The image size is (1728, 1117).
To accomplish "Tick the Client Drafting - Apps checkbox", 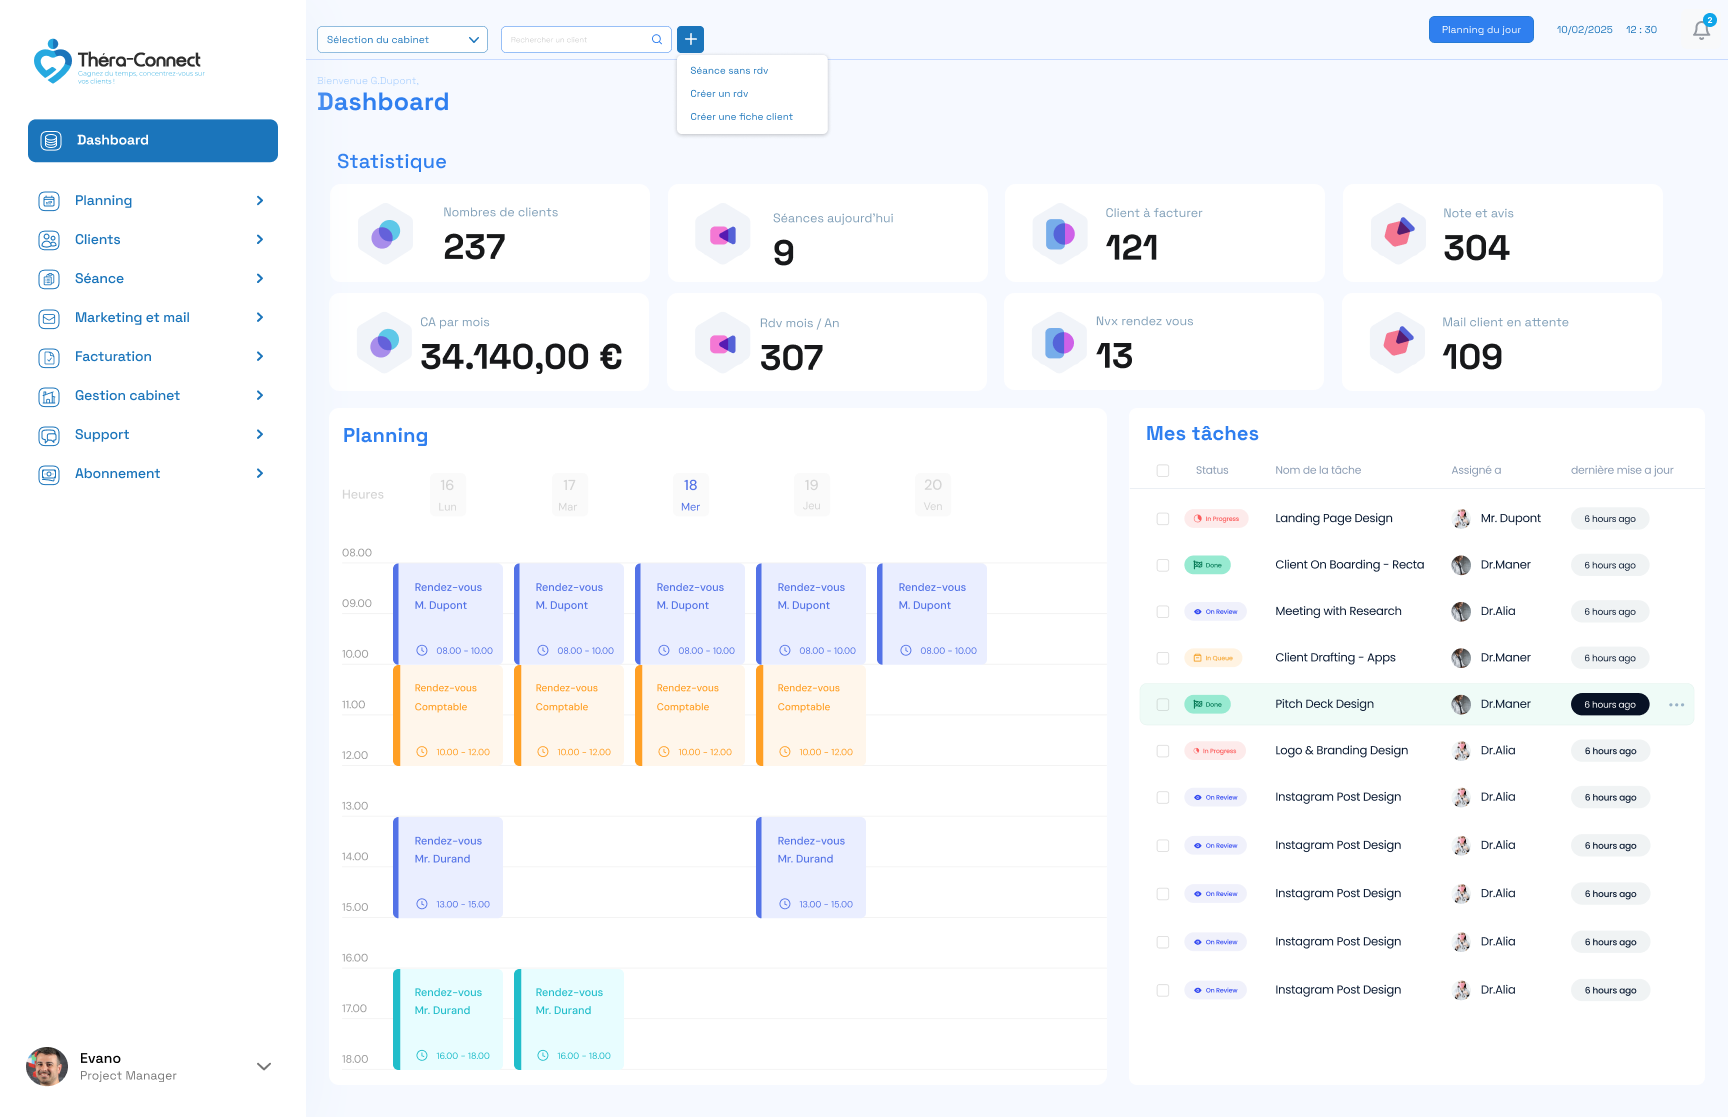I will (1162, 658).
